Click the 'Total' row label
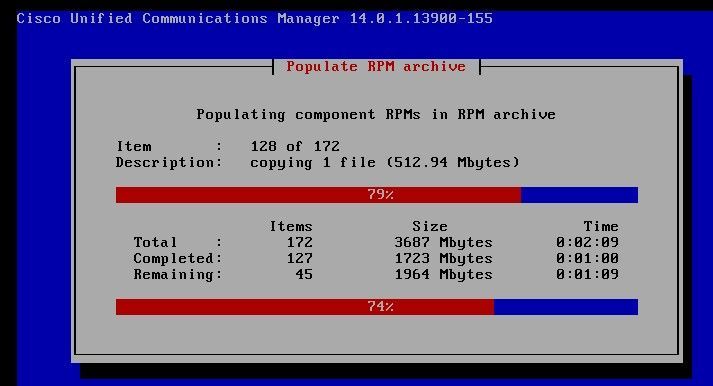 (155, 242)
